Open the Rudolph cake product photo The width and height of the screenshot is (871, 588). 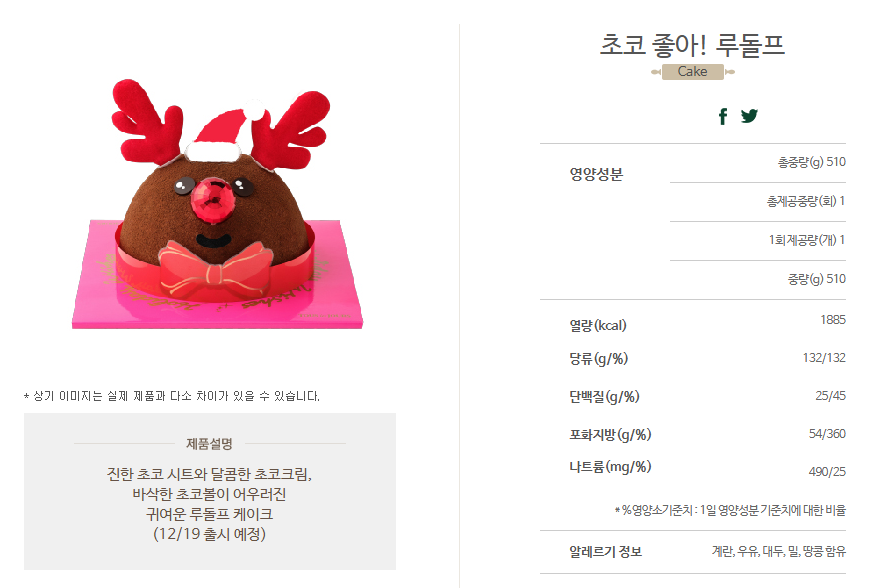[217, 204]
